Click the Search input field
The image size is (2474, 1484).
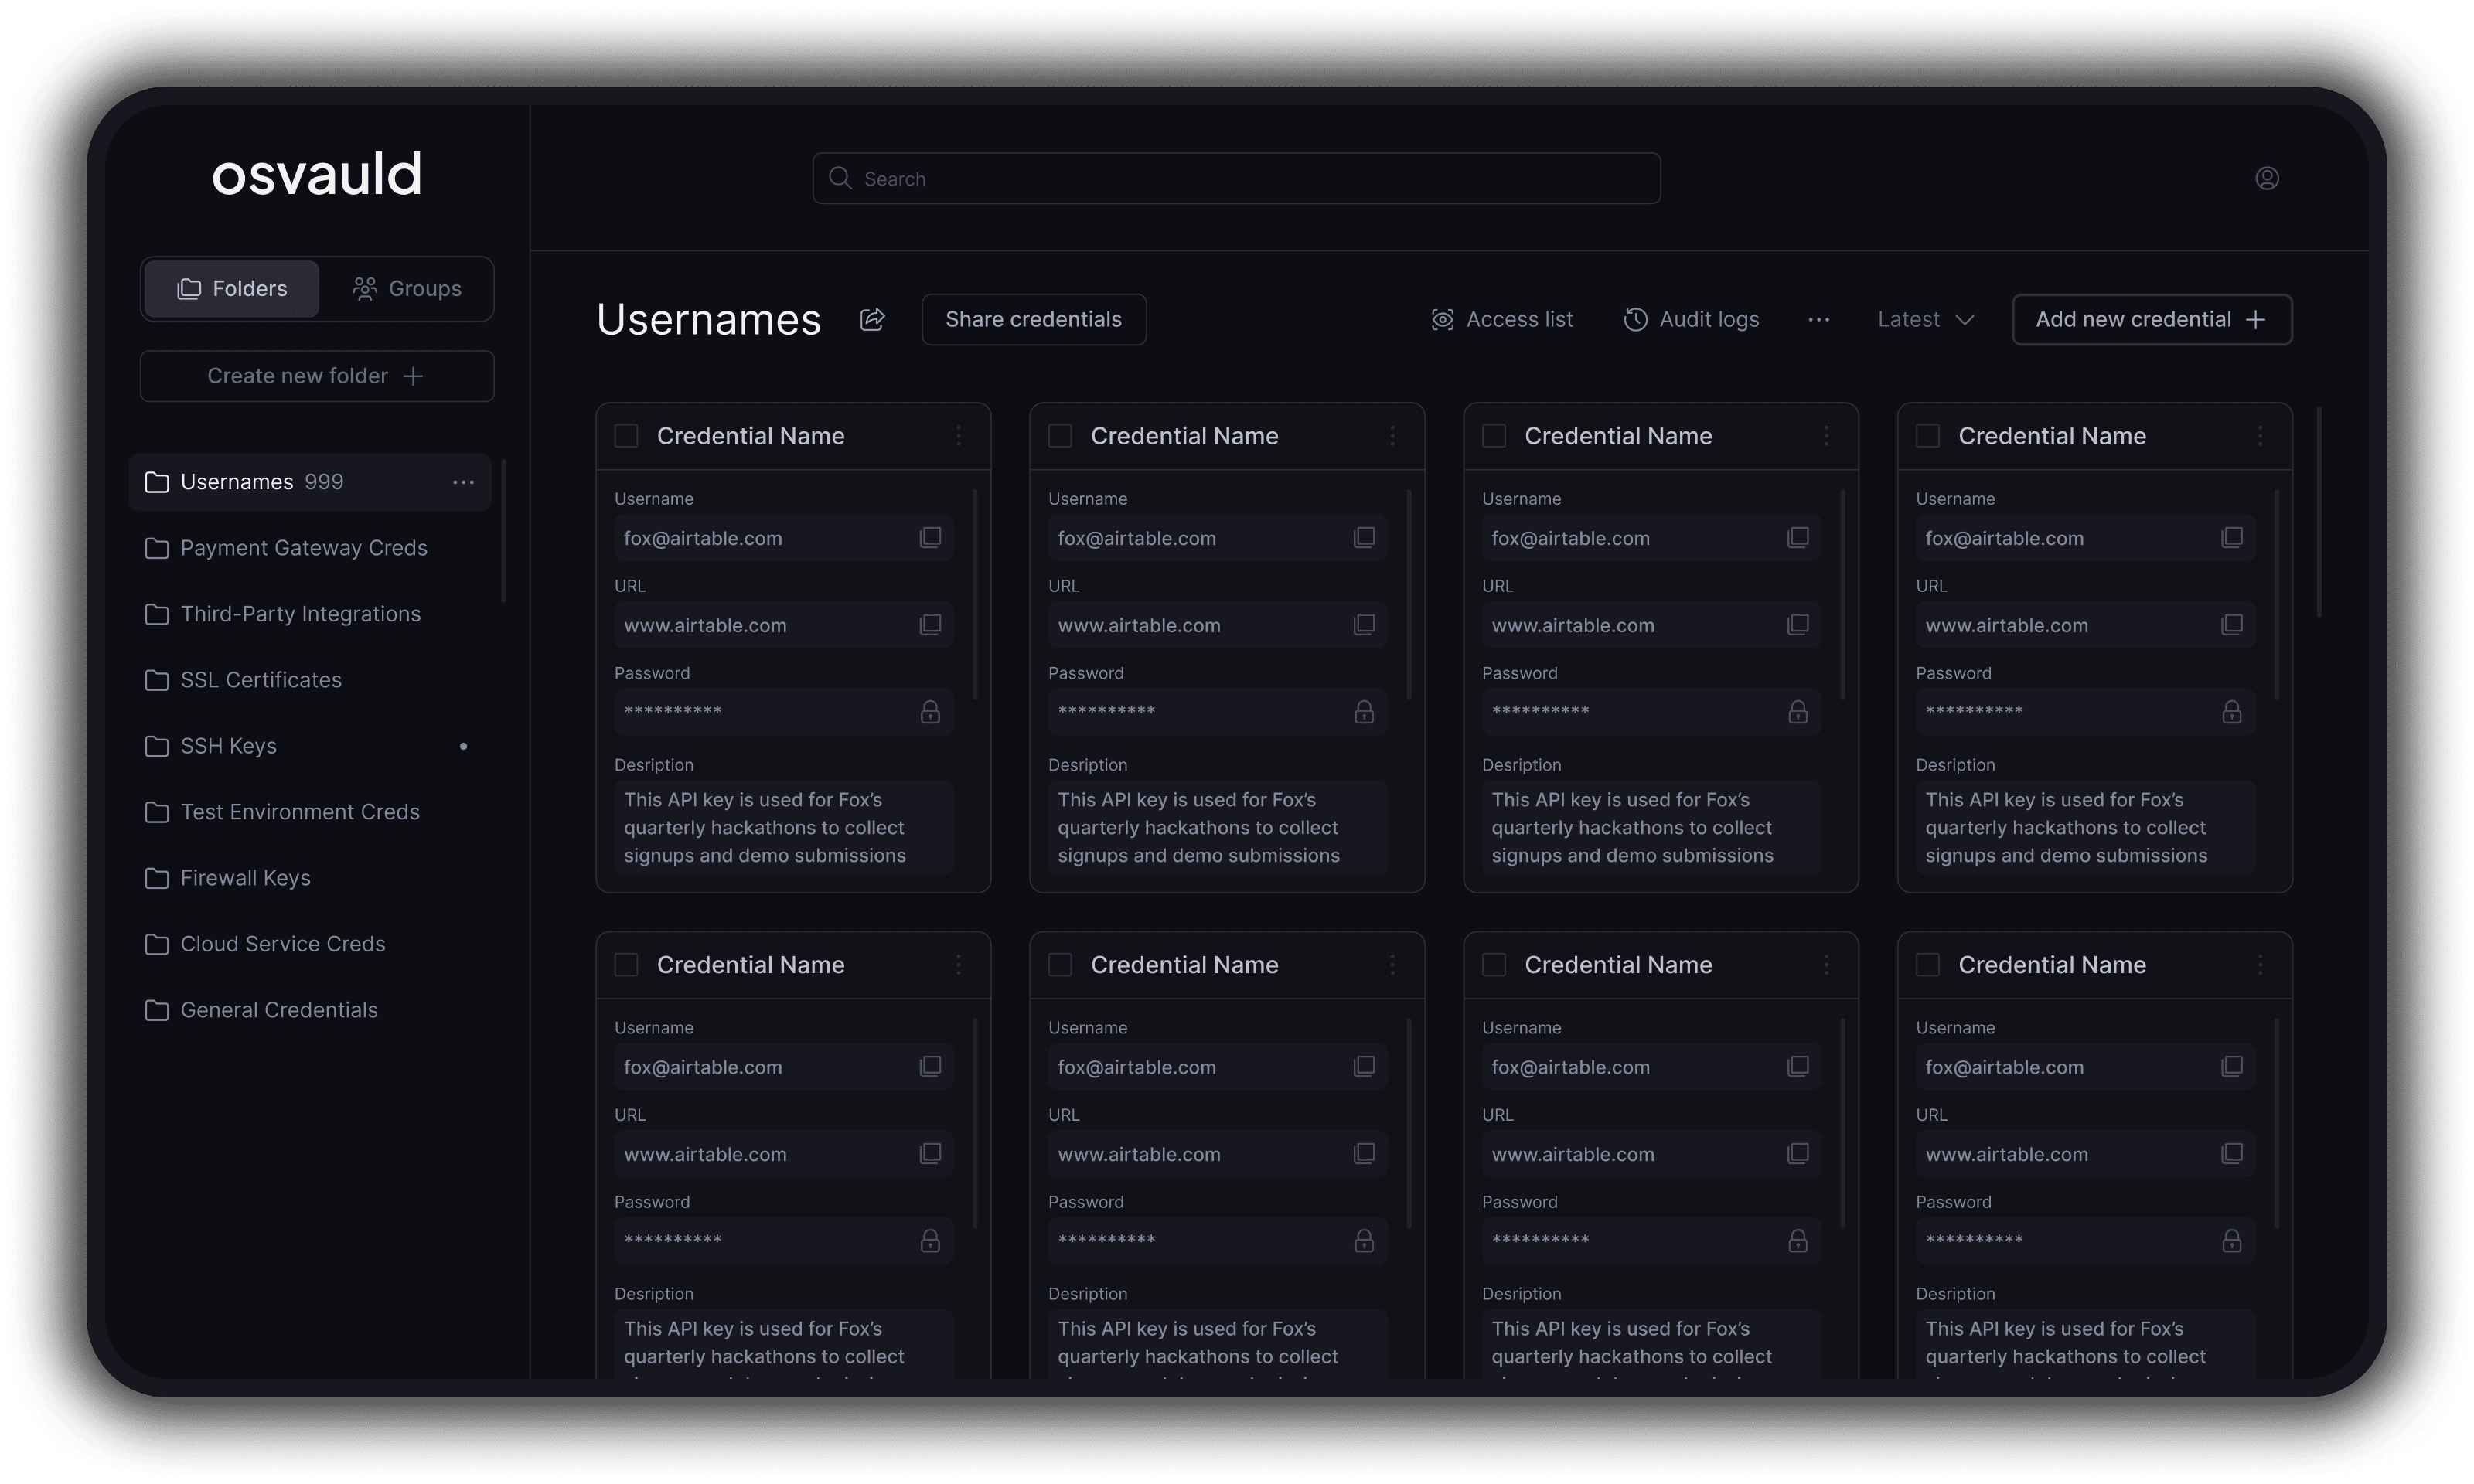pyautogui.click(x=1237, y=177)
